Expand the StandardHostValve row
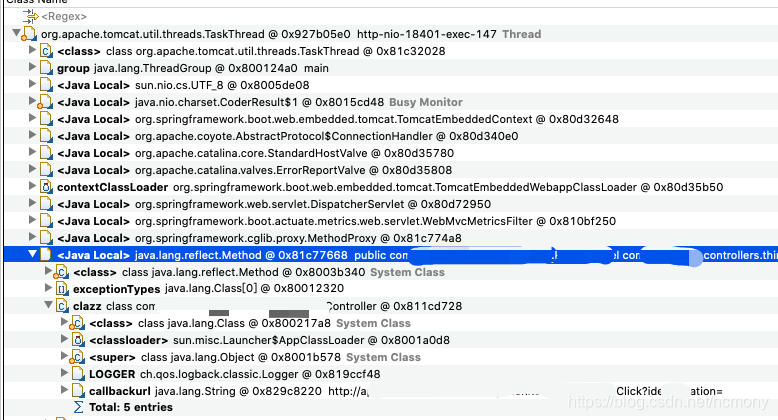This screenshot has width=778, height=420. [x=32, y=151]
